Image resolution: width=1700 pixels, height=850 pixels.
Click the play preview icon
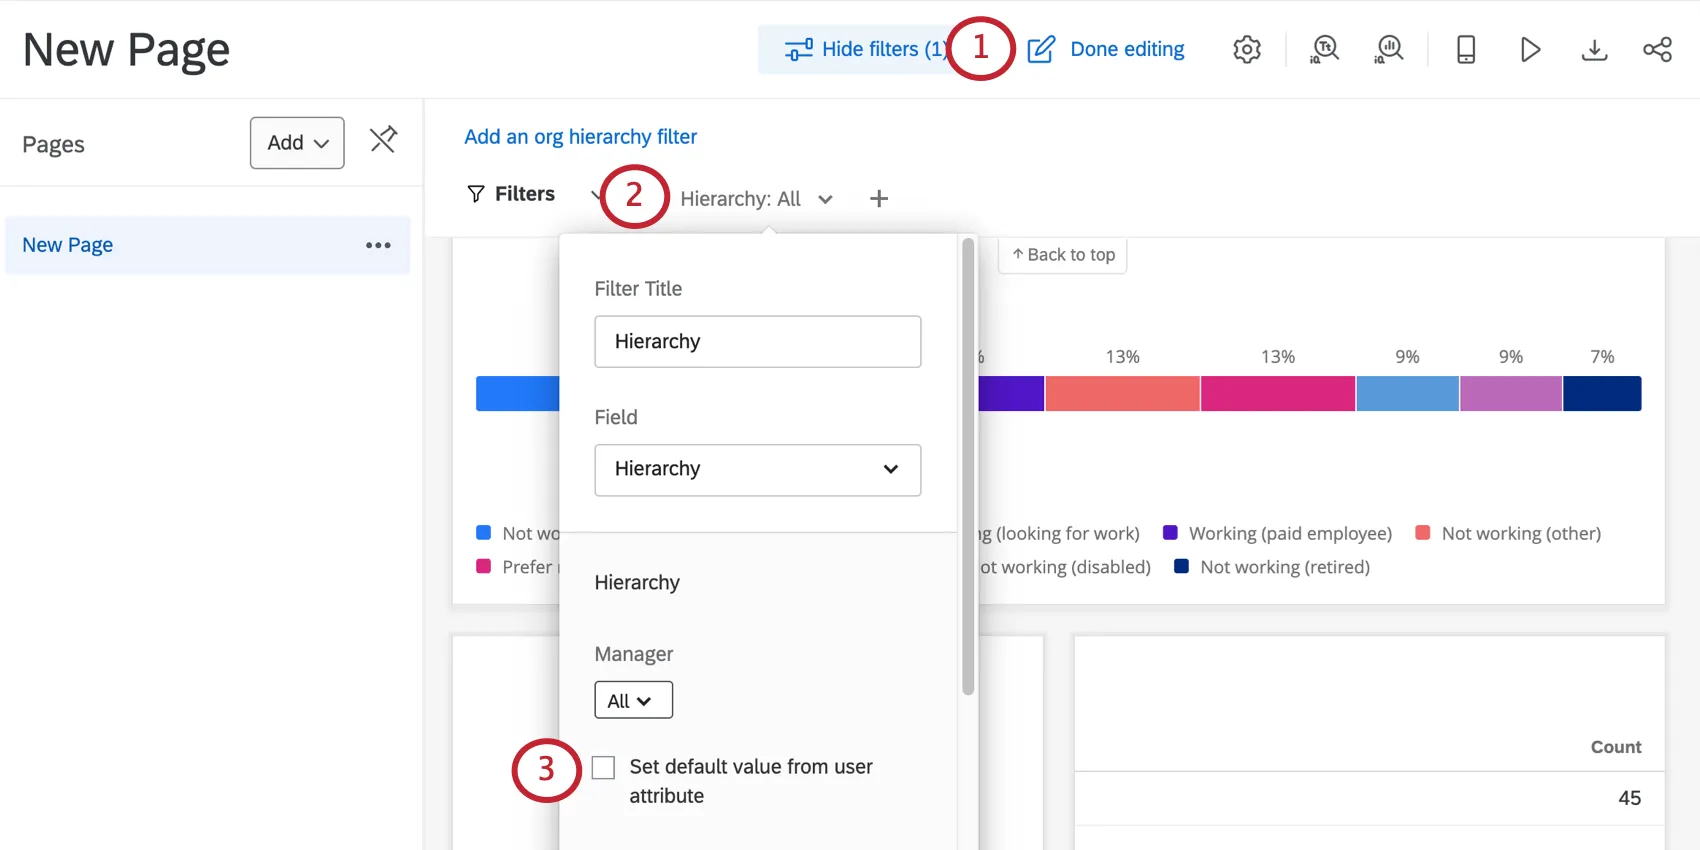pos(1529,49)
